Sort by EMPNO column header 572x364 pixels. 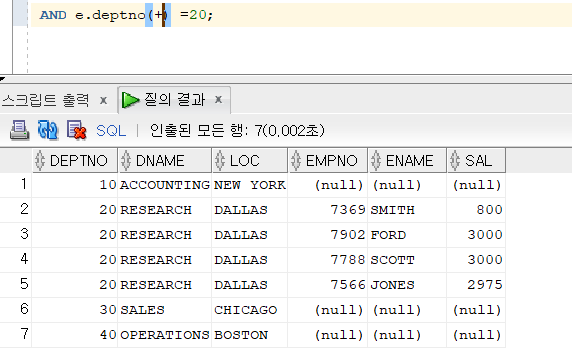[328, 160]
